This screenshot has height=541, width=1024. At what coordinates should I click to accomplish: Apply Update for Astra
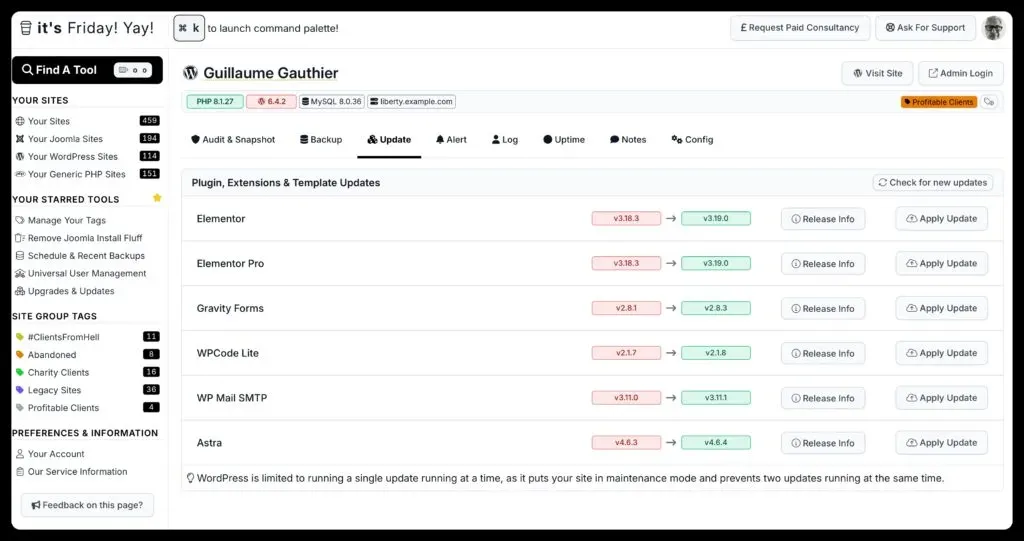(941, 442)
